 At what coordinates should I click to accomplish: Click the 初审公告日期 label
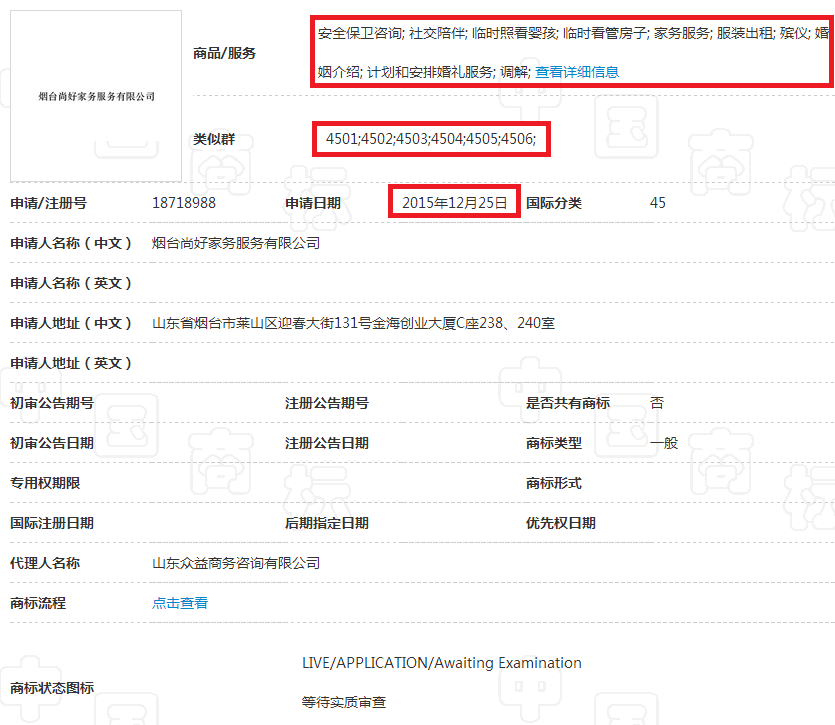[52, 443]
